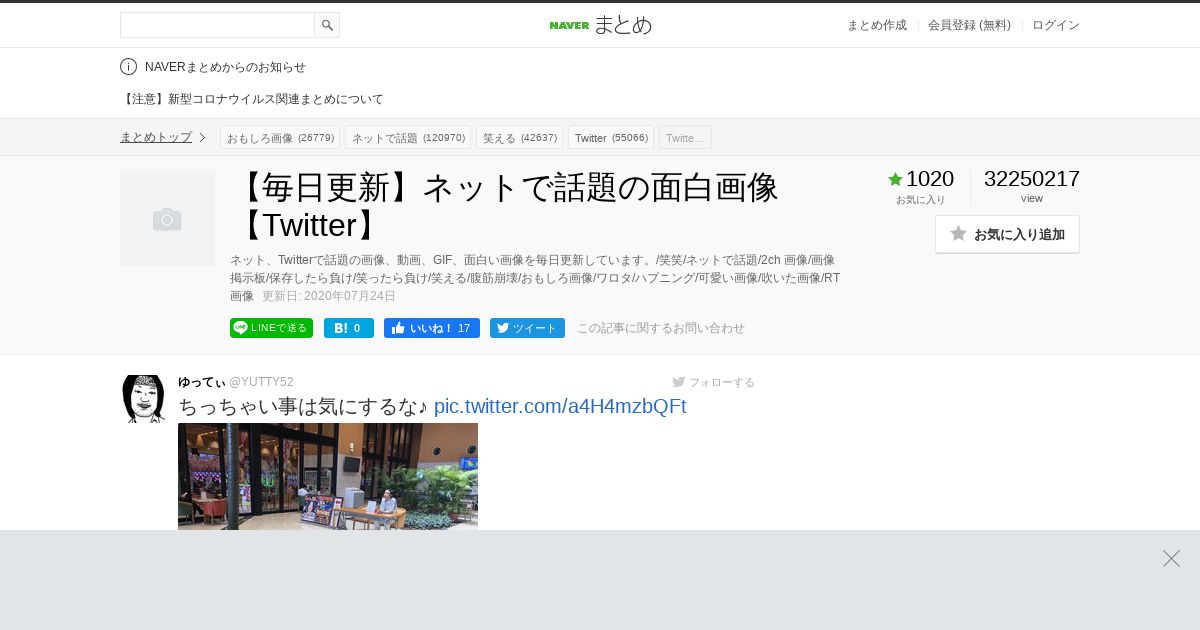
Task: Focus the search input field
Action: [217, 25]
